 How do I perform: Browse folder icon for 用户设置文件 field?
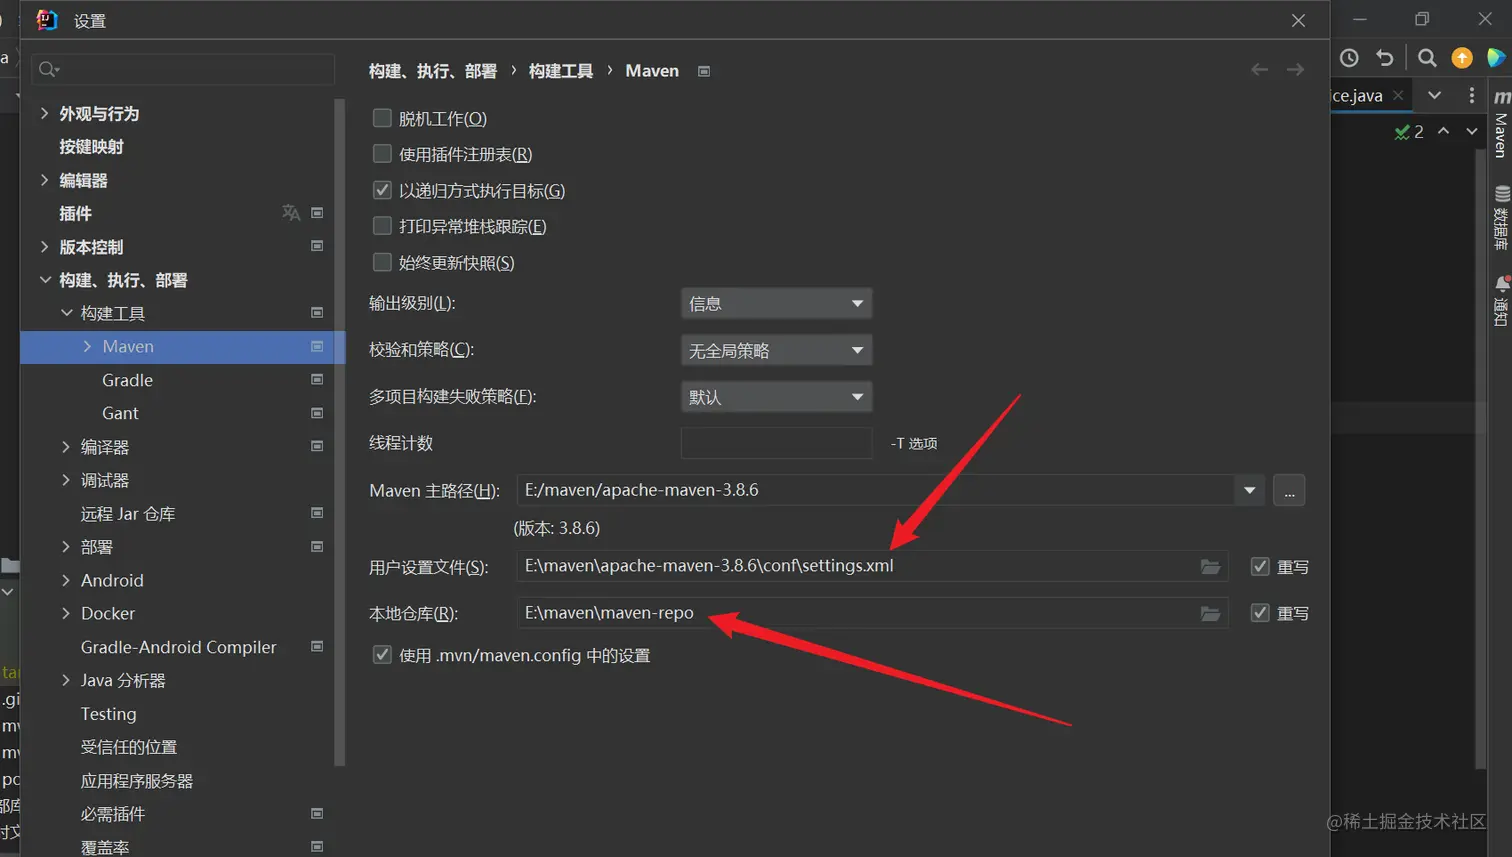pyautogui.click(x=1210, y=567)
